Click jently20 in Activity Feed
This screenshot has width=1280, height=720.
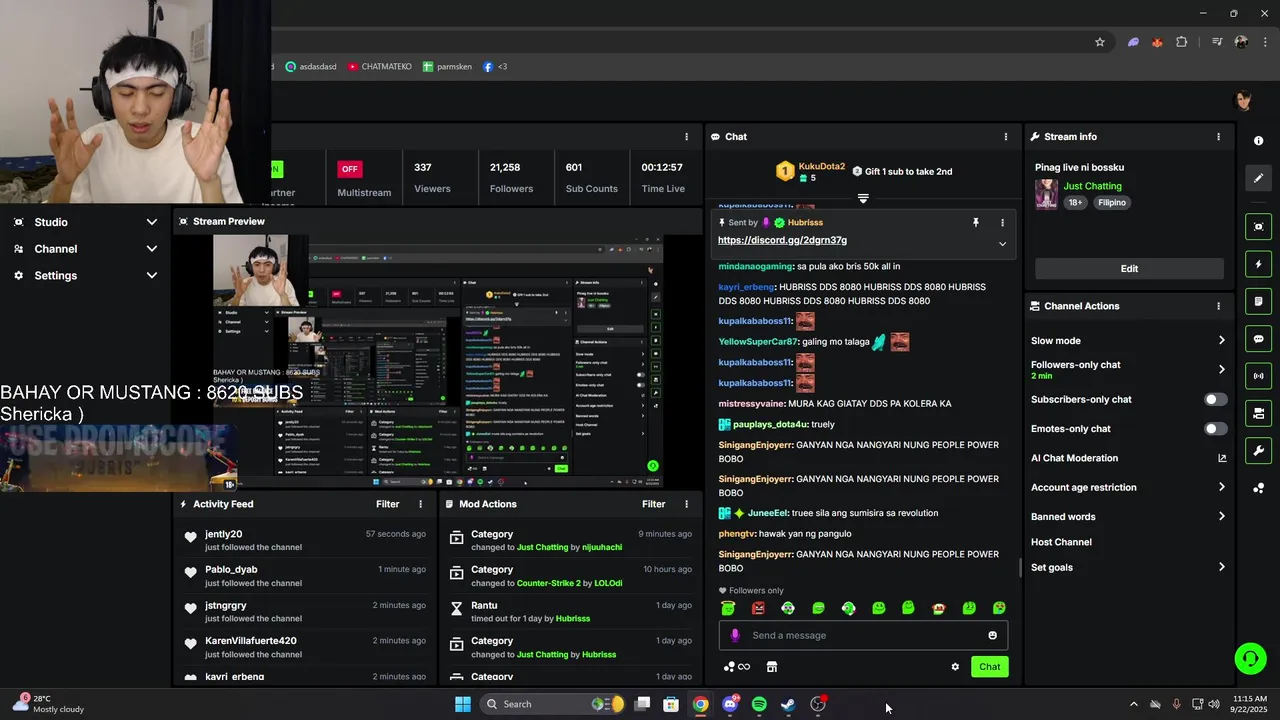pyautogui.click(x=224, y=534)
